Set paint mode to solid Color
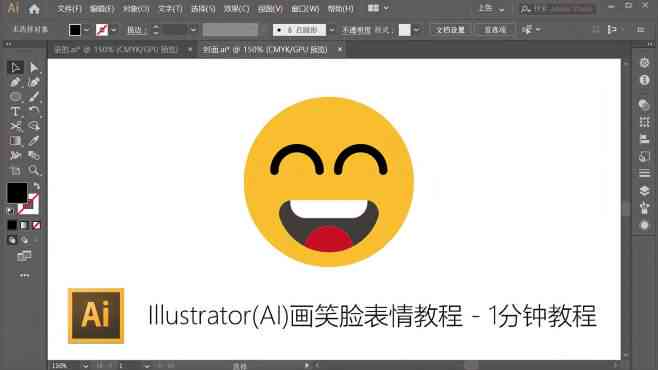The image size is (658, 370). 12,225
